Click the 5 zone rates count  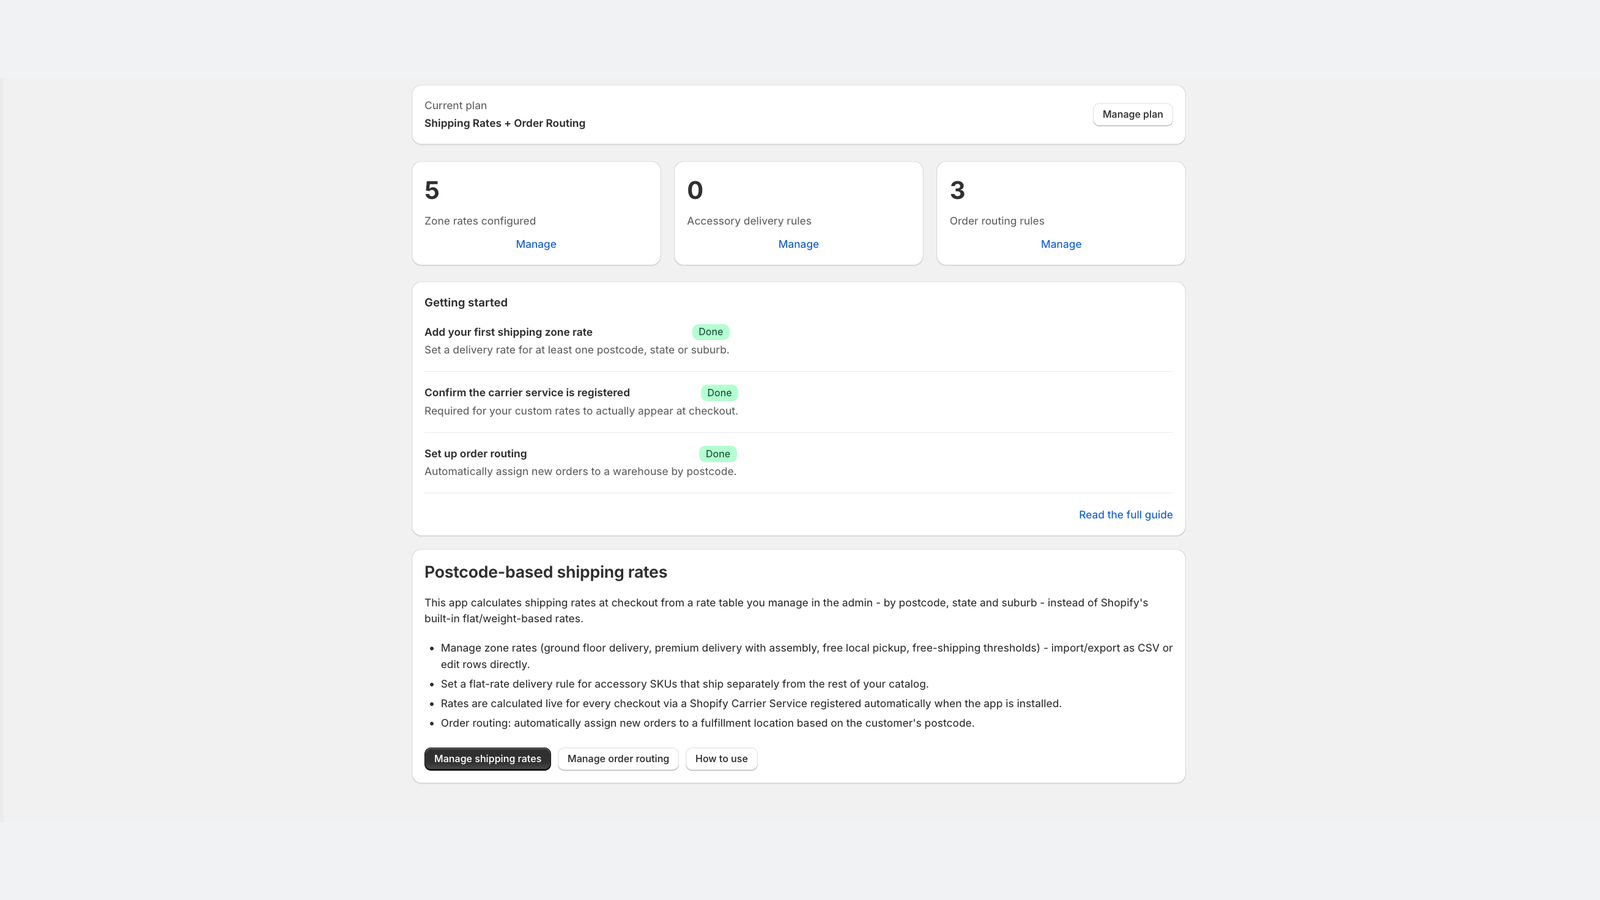point(432,190)
